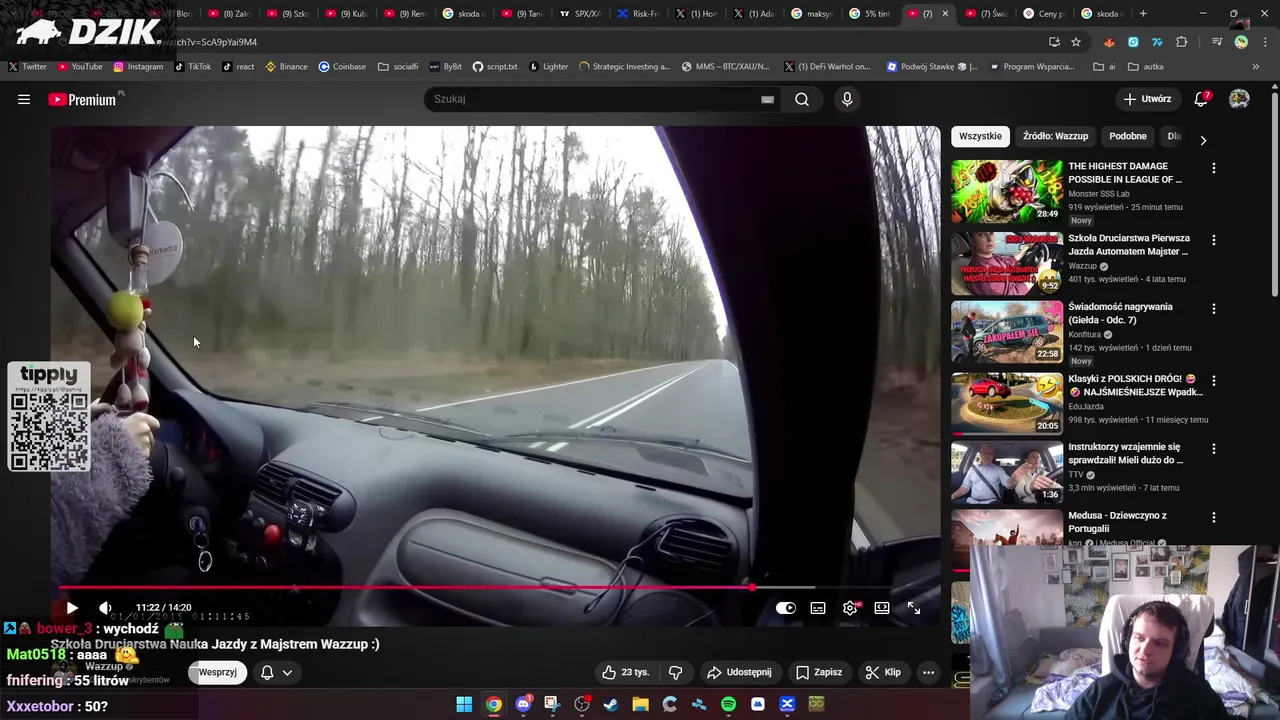Open the Binance bookmark
1280x720 pixels.
coord(286,67)
